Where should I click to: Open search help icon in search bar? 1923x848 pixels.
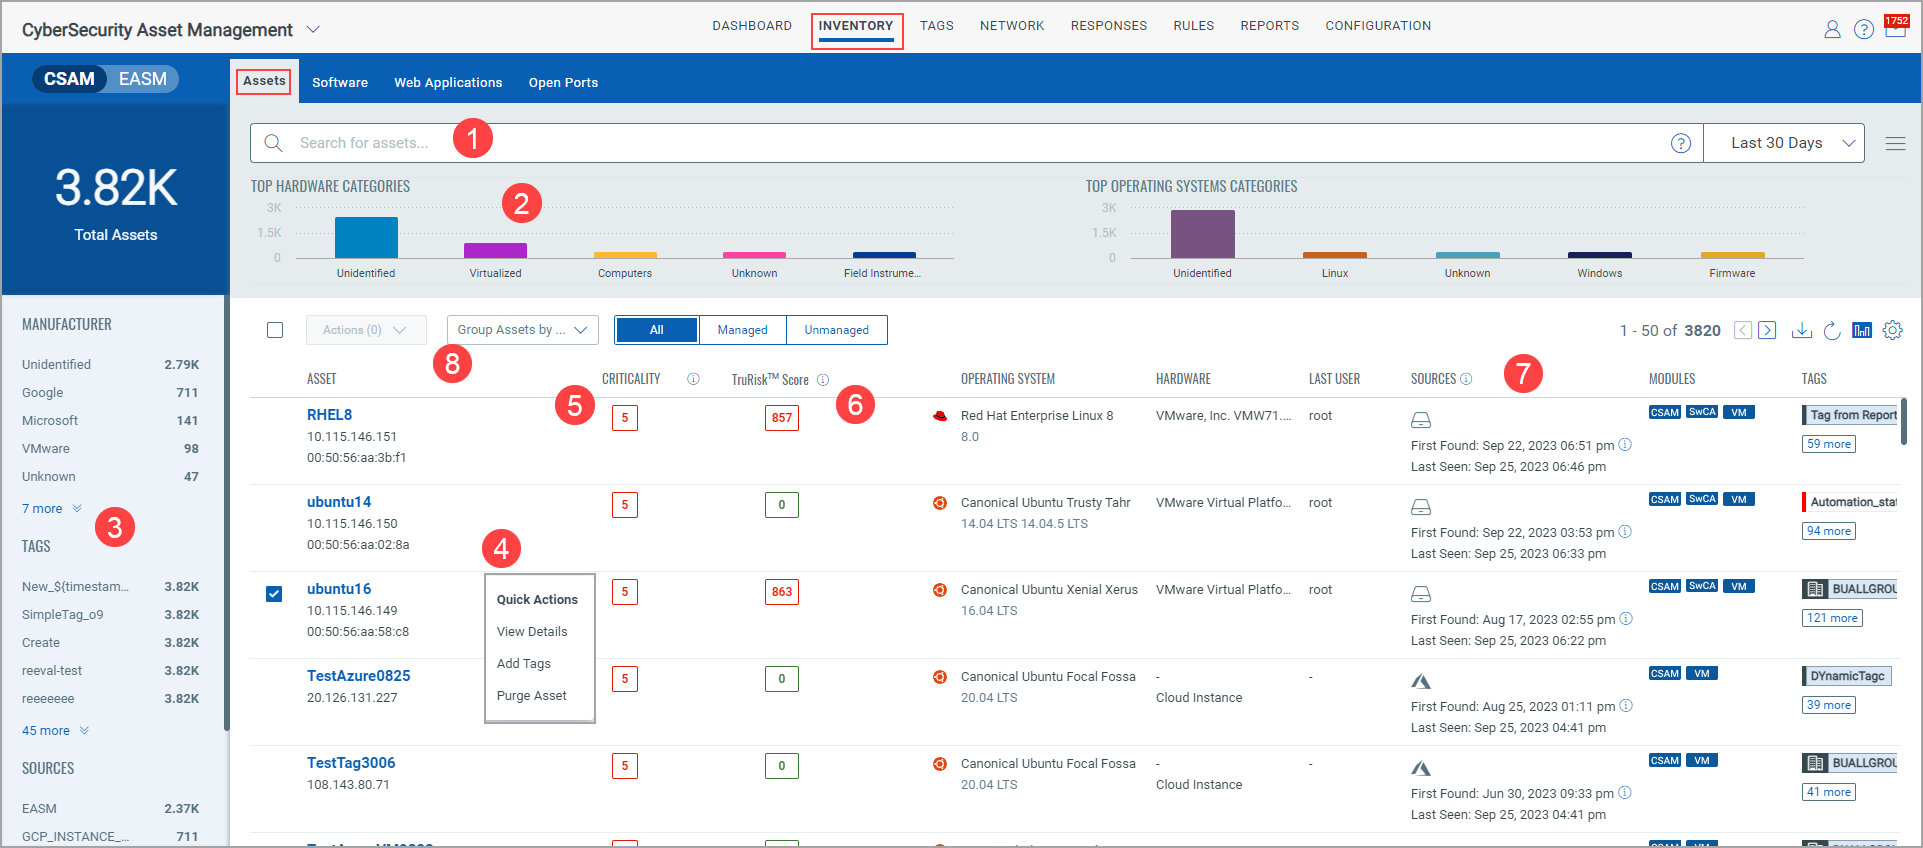tap(1681, 143)
